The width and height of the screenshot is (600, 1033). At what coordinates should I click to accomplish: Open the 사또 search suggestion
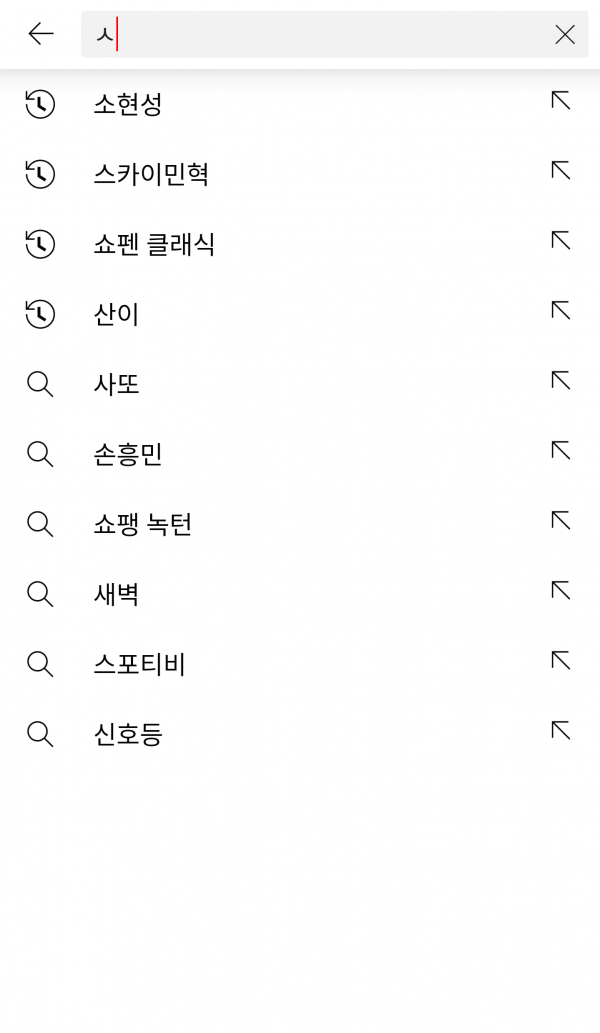click(116, 384)
